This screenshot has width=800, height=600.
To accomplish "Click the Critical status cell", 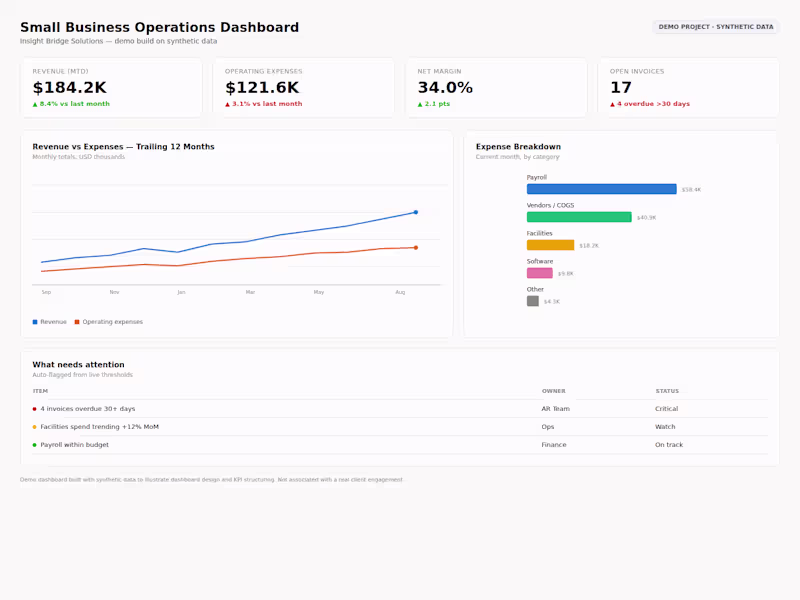I will click(667, 409).
